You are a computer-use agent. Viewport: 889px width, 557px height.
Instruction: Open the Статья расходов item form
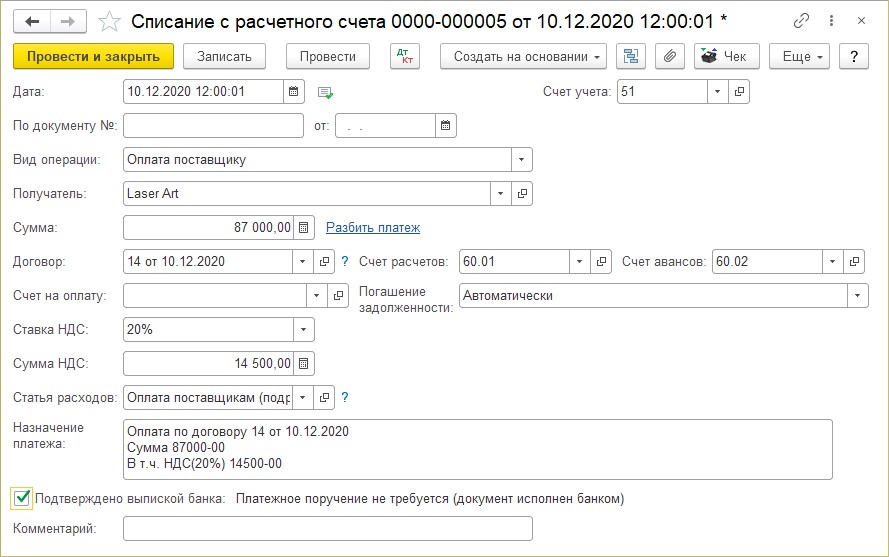click(324, 398)
